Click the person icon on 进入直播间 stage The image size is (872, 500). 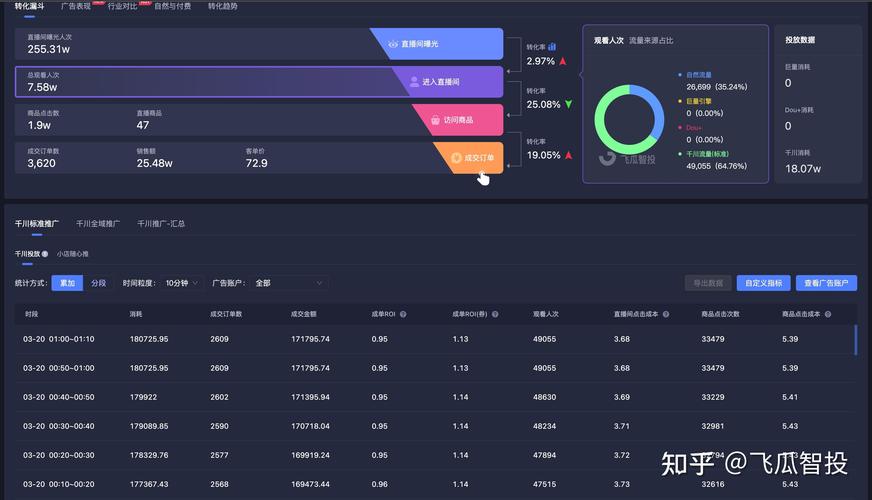(x=414, y=82)
